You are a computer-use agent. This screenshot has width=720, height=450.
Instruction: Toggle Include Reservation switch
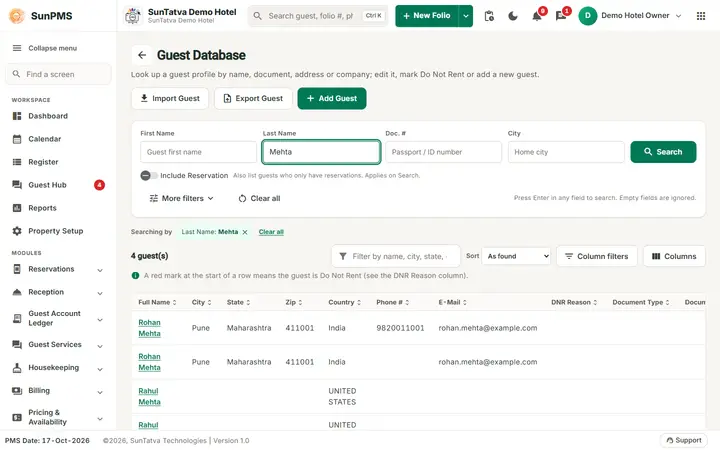(149, 175)
